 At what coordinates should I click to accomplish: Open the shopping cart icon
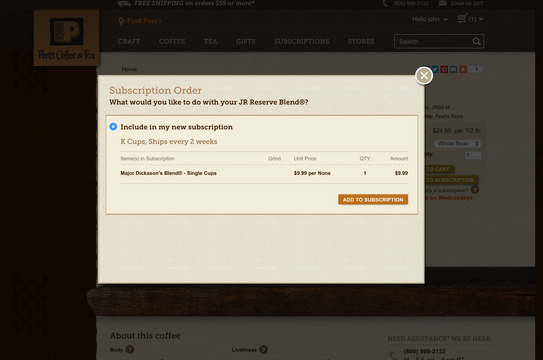(x=462, y=18)
